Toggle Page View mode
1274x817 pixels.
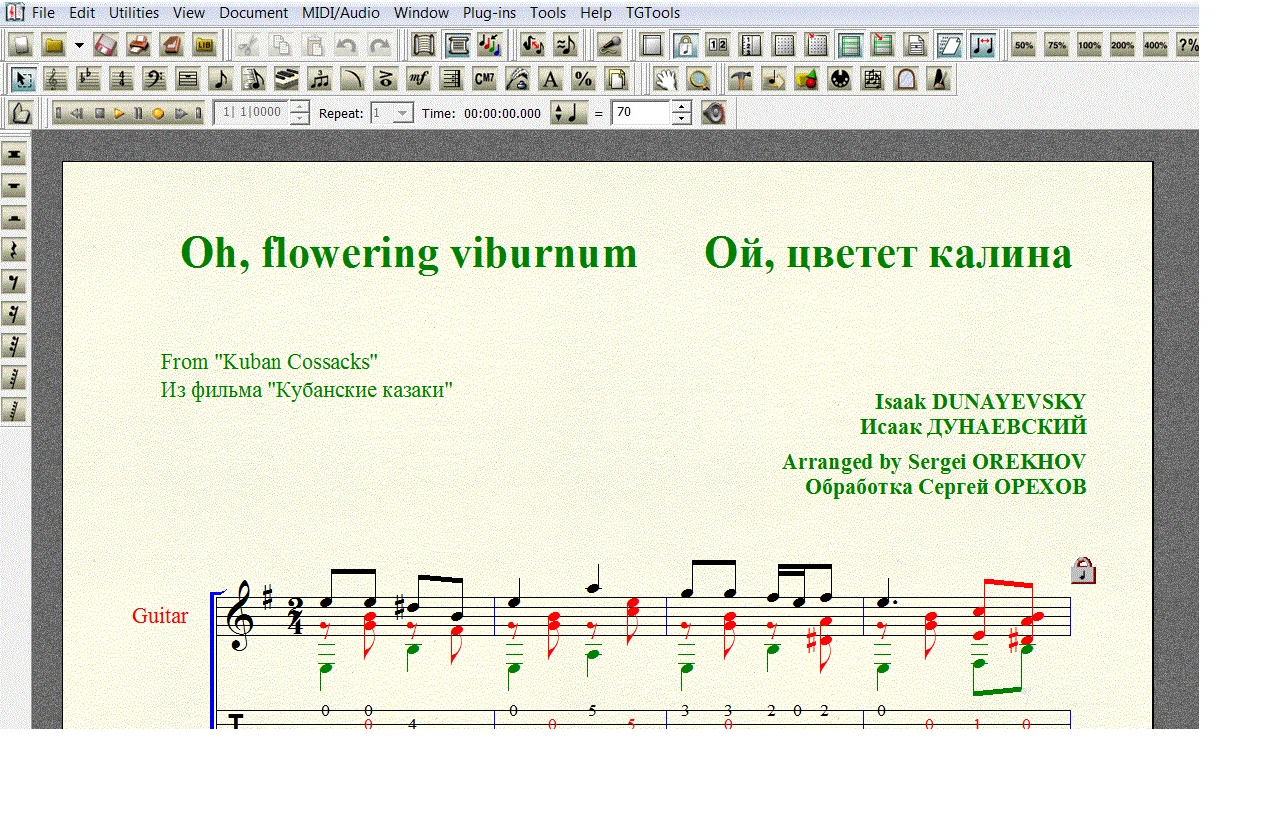457,45
